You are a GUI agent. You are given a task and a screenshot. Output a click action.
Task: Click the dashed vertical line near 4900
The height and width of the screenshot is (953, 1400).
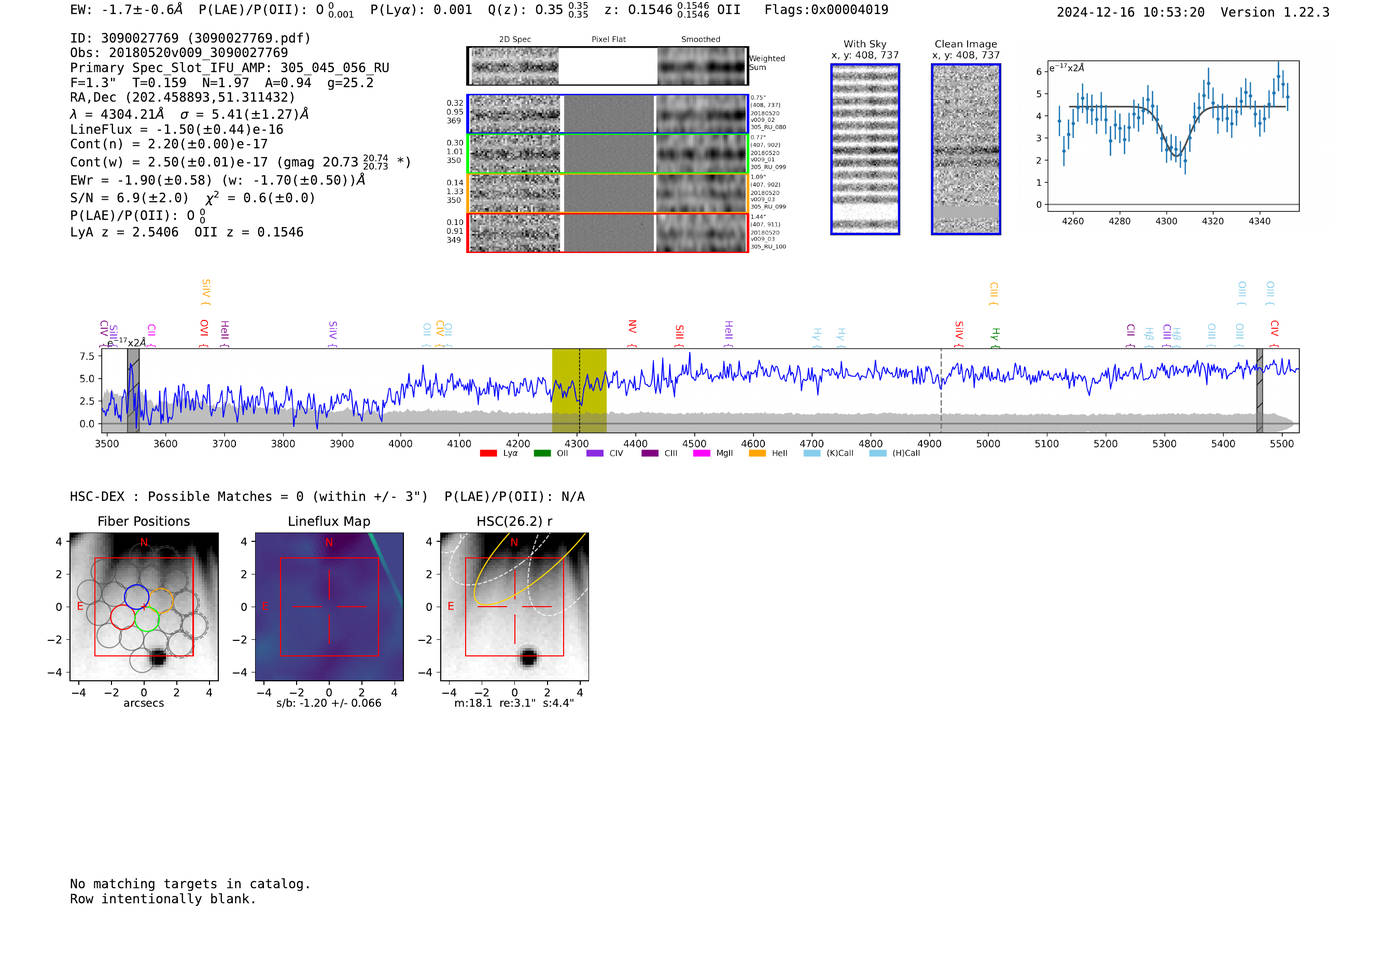[x=941, y=390]
